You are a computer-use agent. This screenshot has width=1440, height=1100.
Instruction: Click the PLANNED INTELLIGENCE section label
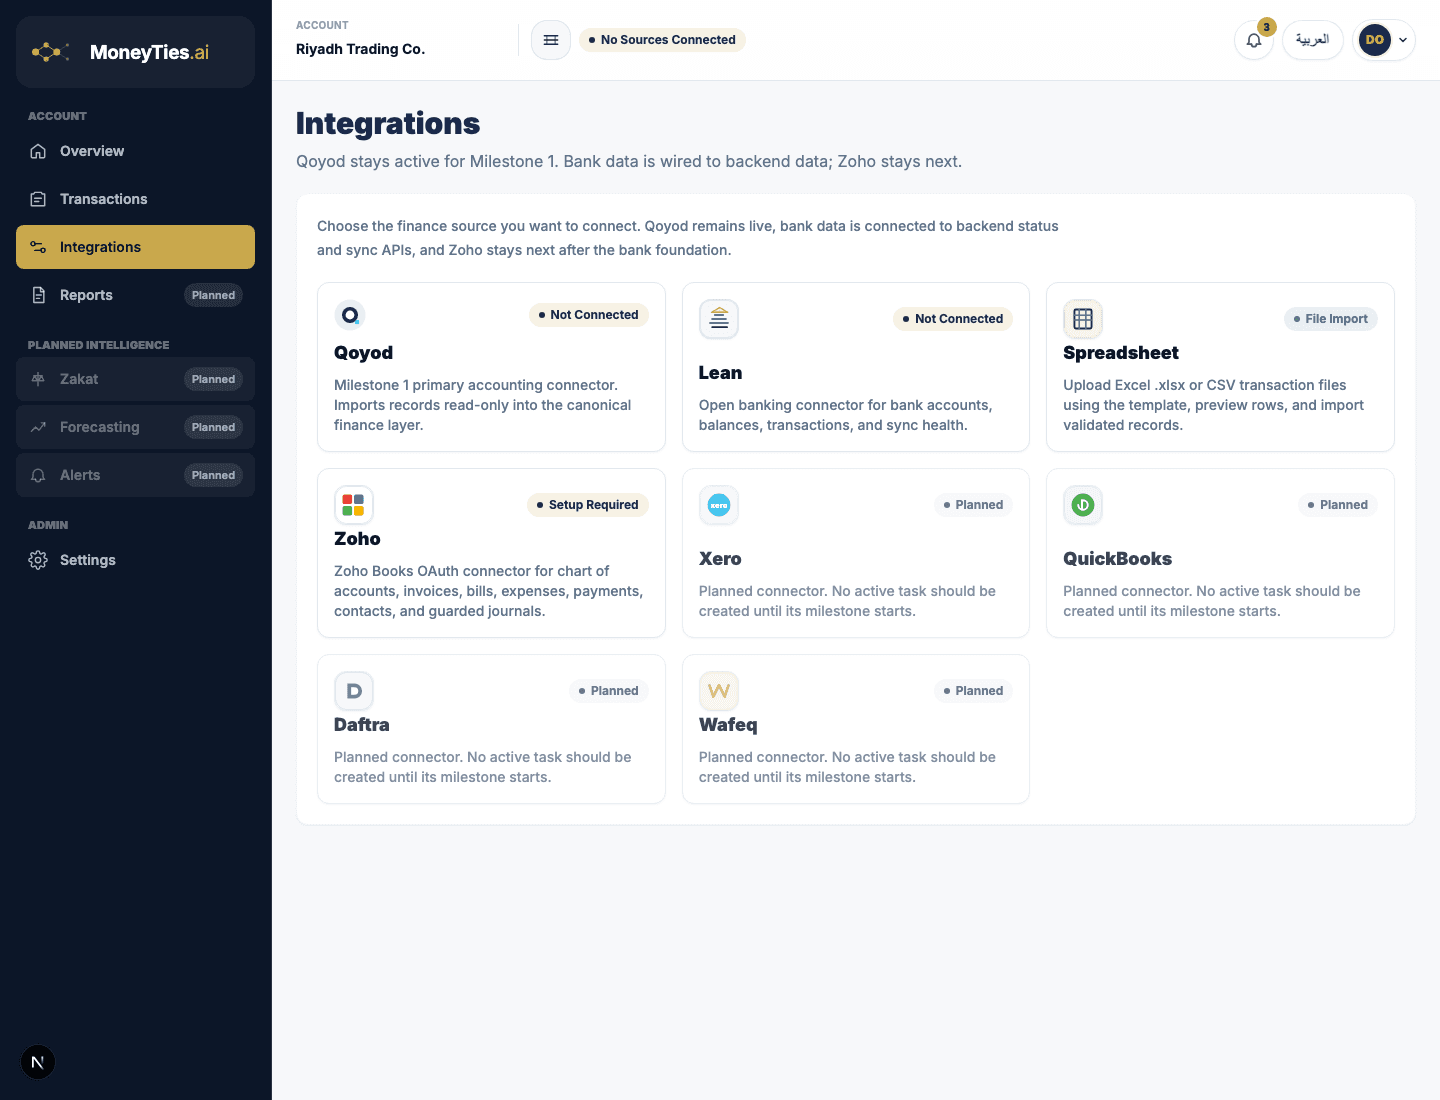coord(98,345)
